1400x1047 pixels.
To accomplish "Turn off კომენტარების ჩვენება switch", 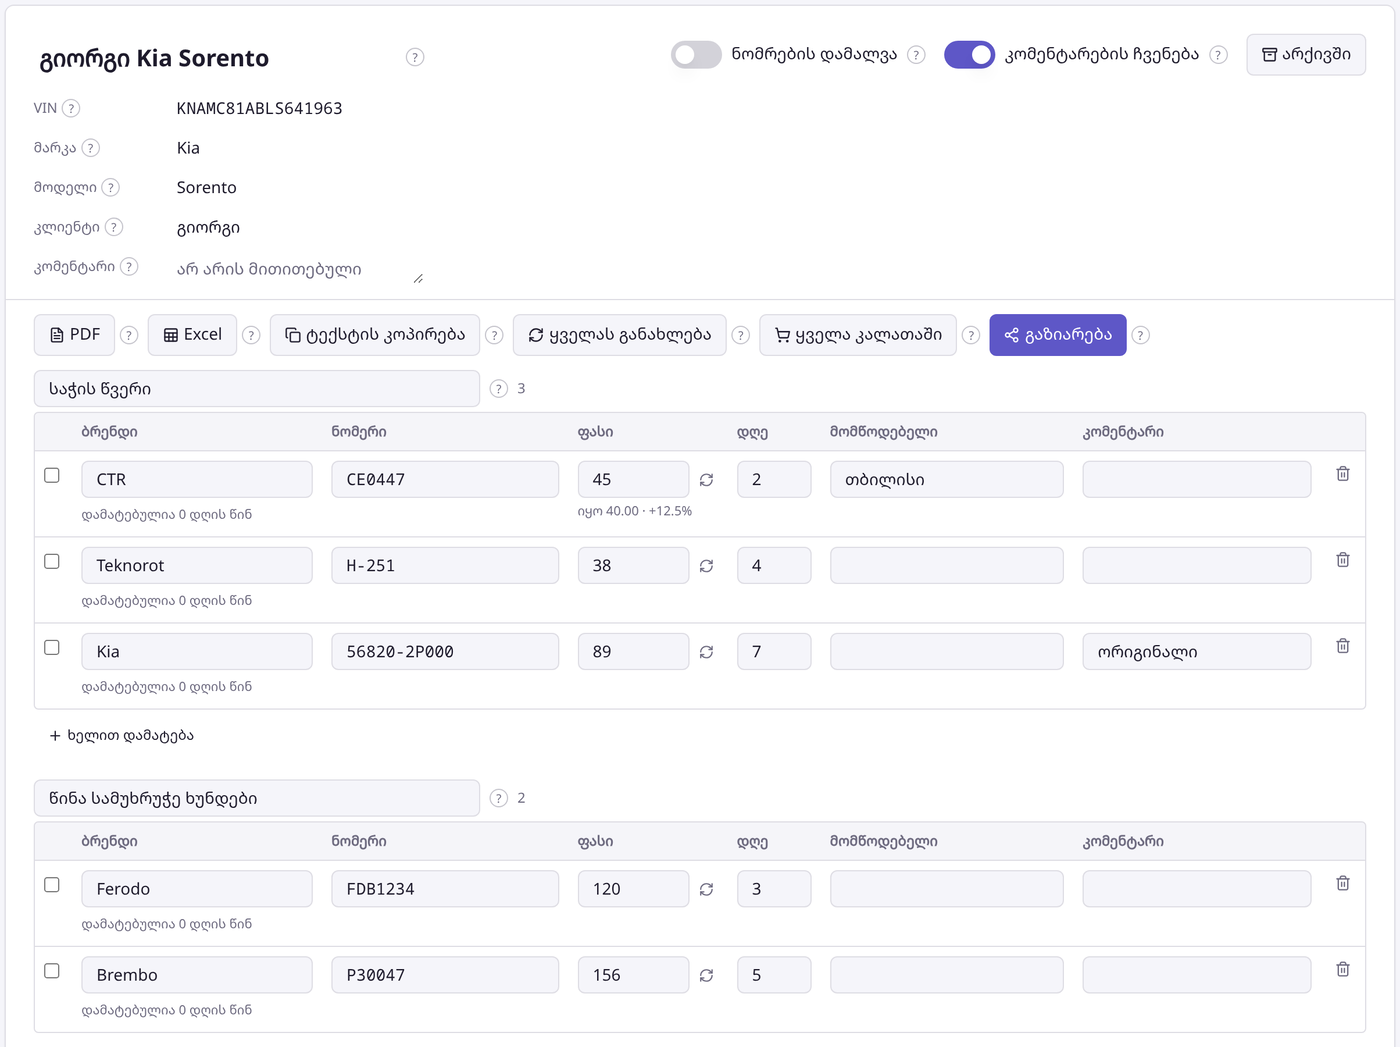I will point(969,54).
